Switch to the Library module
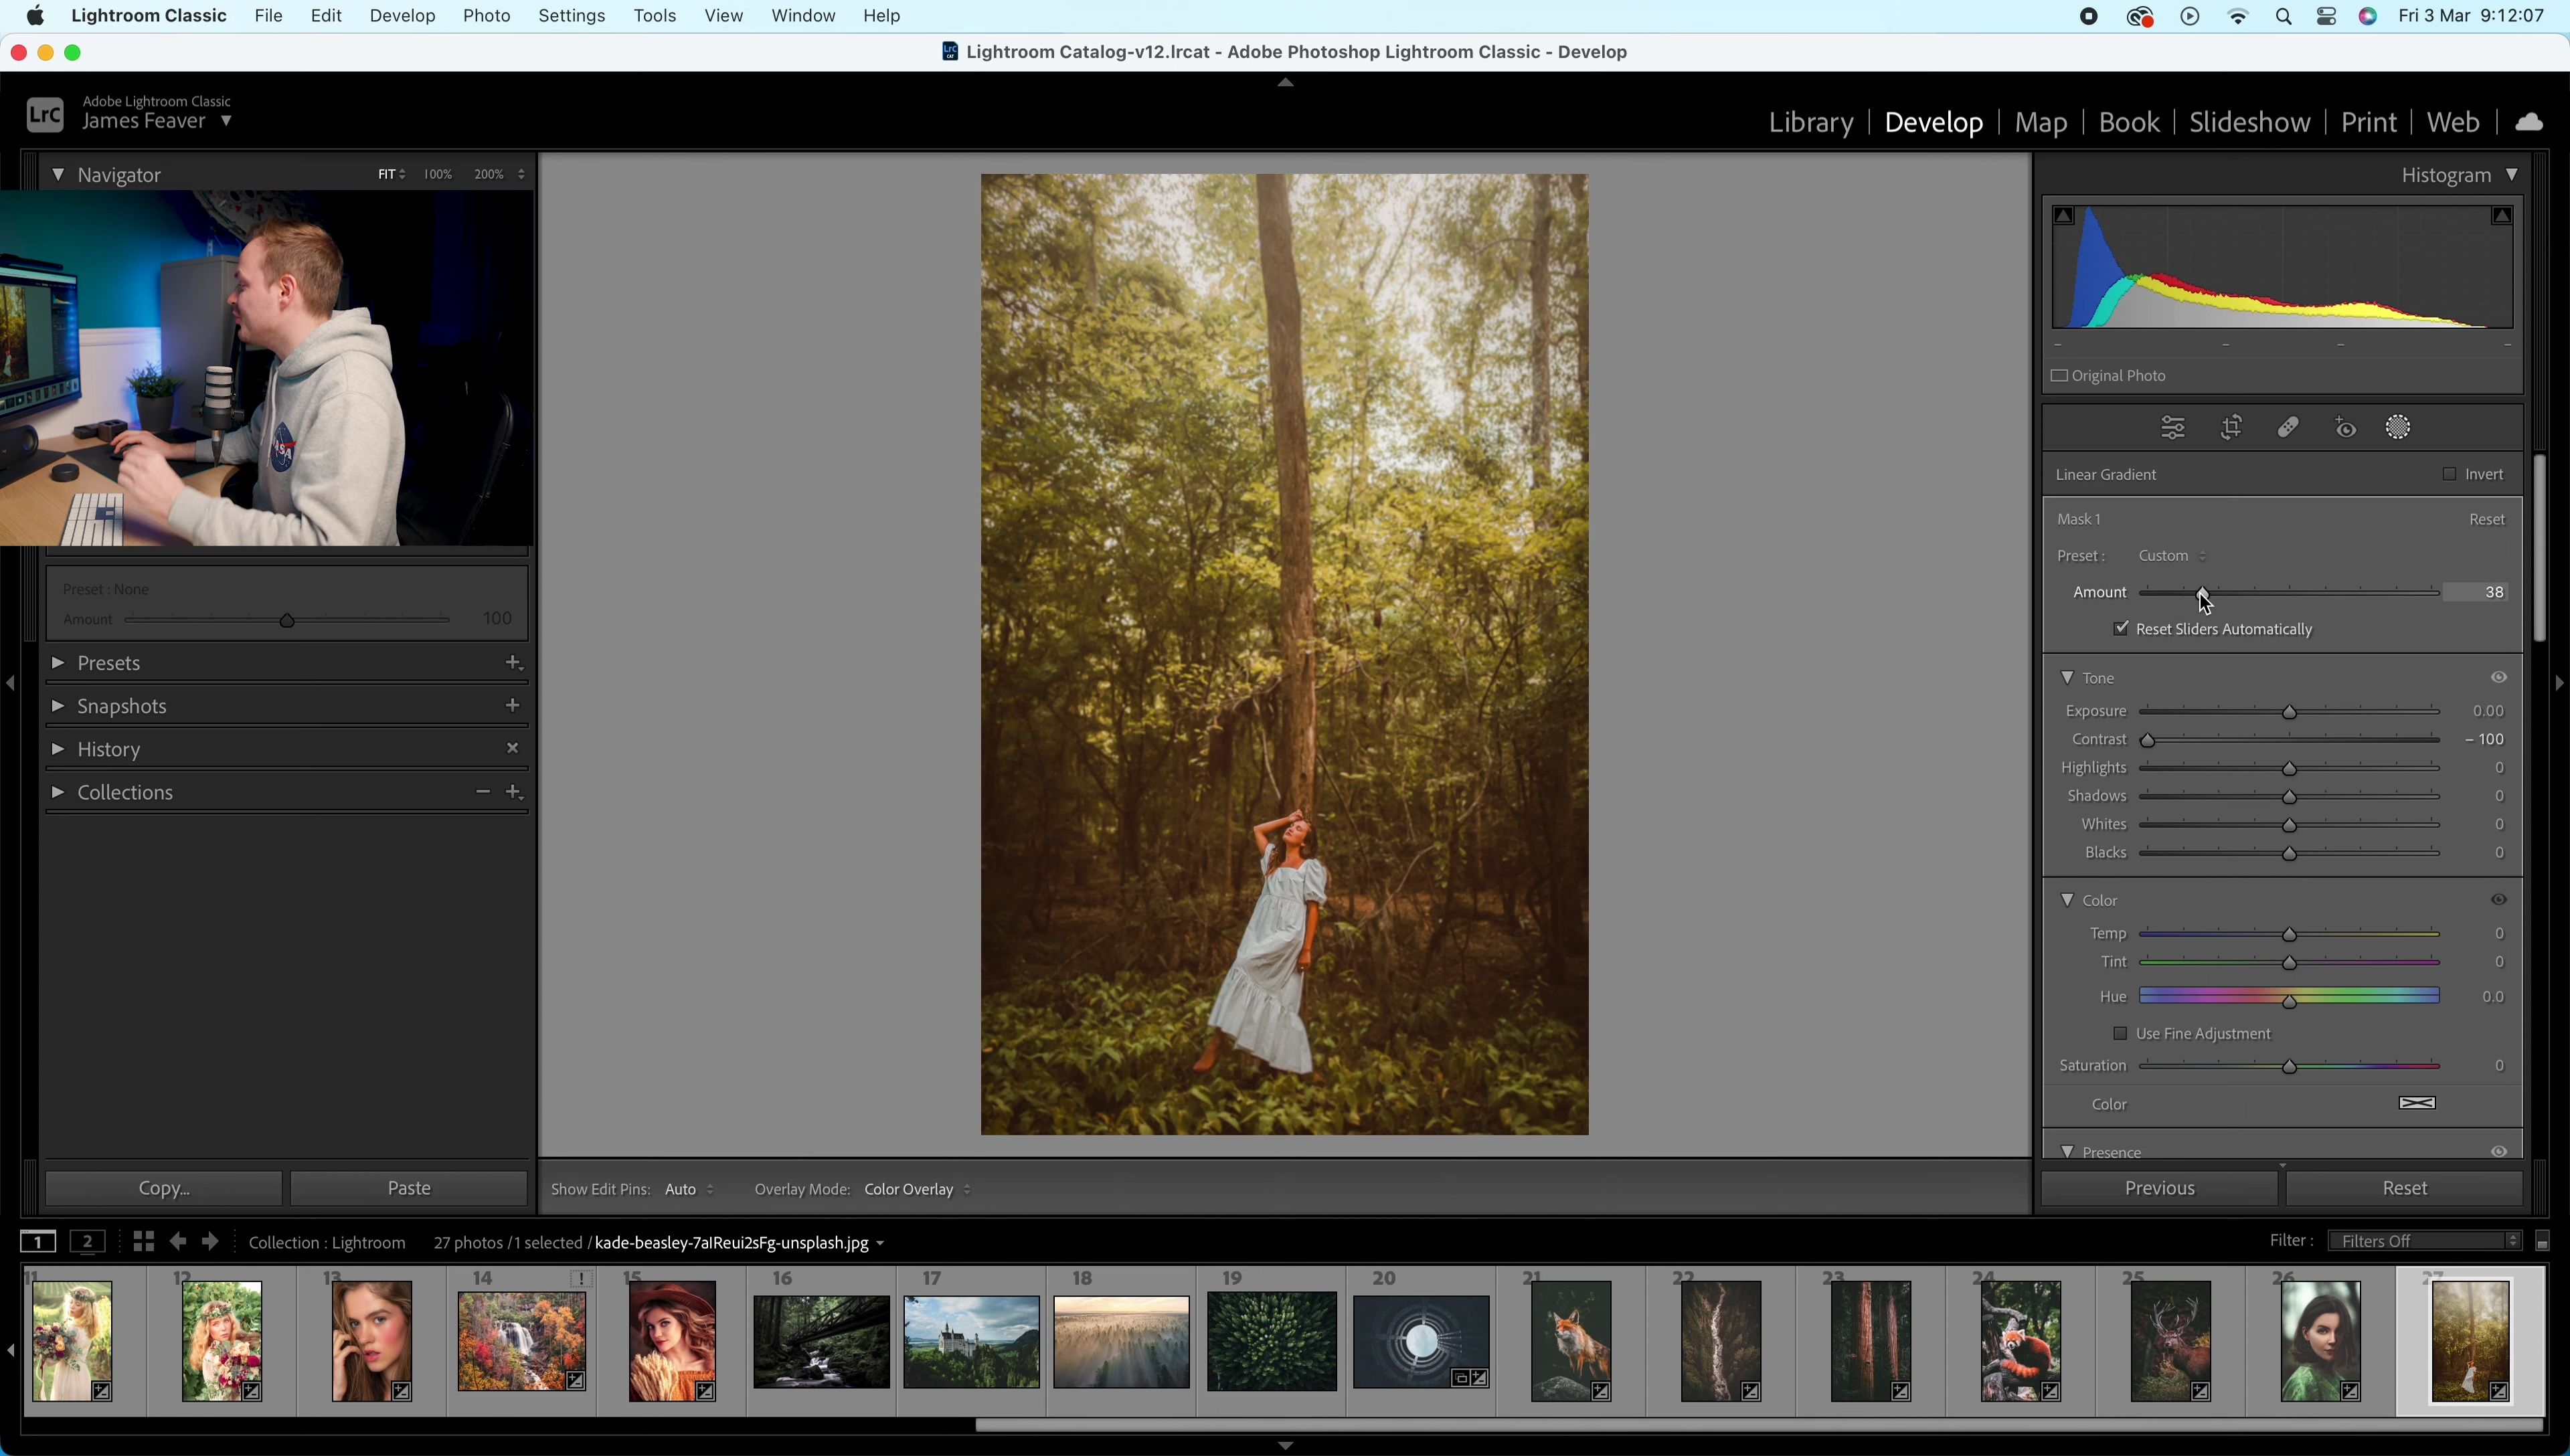The image size is (2570, 1456). [x=1810, y=122]
